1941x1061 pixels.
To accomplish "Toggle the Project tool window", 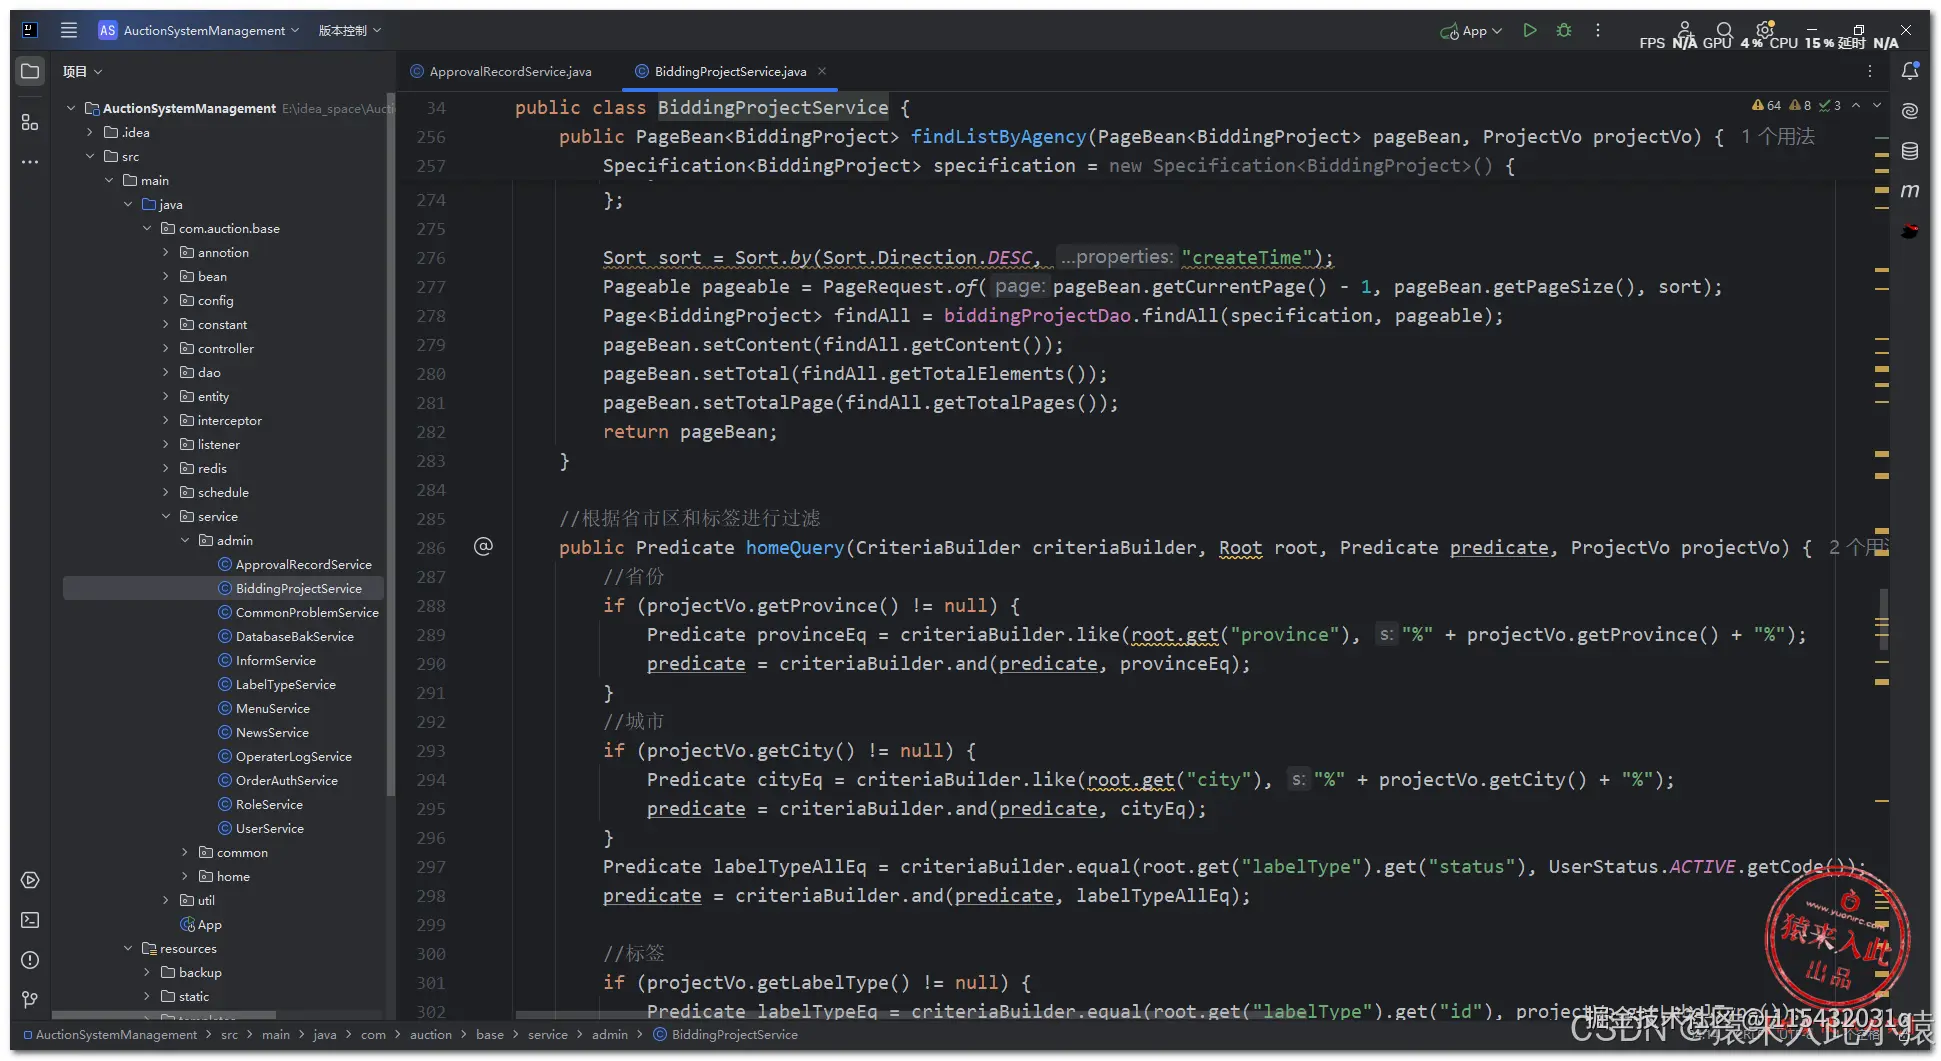I will pyautogui.click(x=30, y=71).
